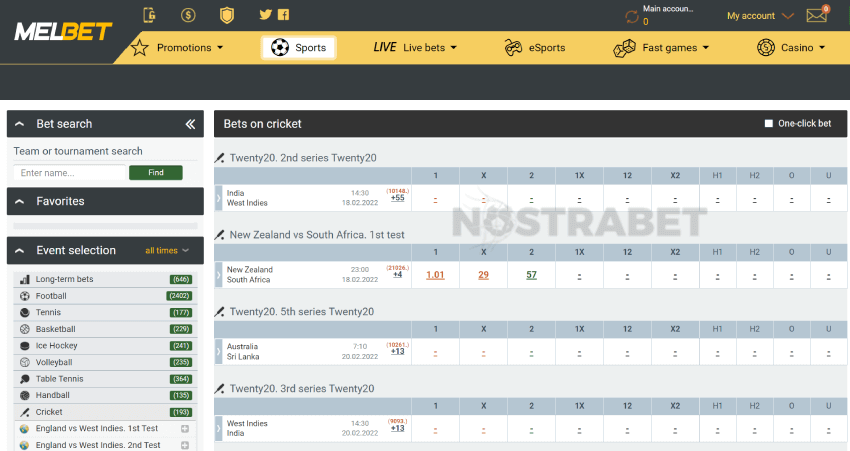Collapse the Favorites panel
Image resolution: width=850 pixels, height=451 pixels.
[x=20, y=202]
